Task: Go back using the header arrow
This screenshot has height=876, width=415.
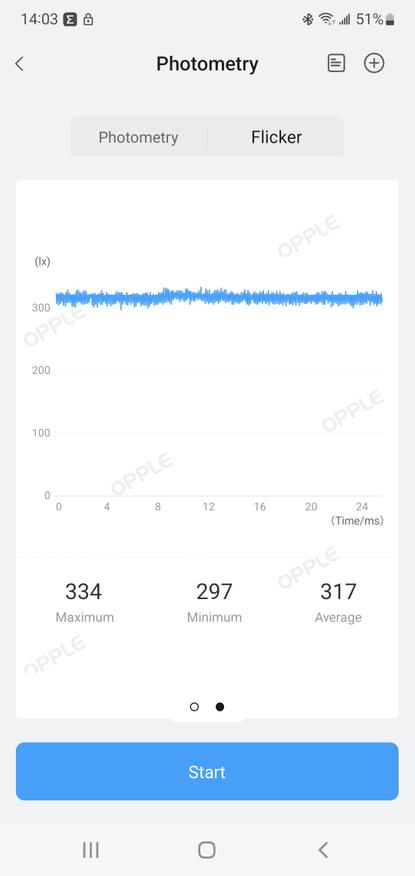Action: (20, 64)
